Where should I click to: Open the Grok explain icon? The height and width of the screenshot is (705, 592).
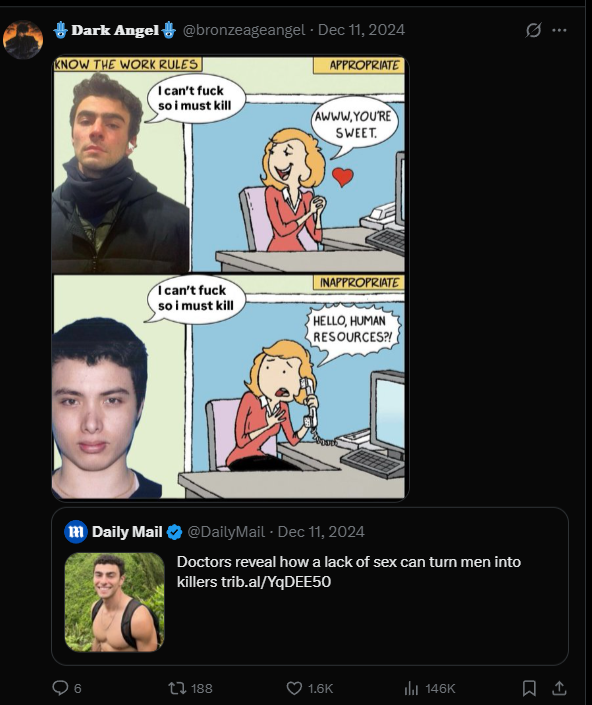[x=533, y=30]
